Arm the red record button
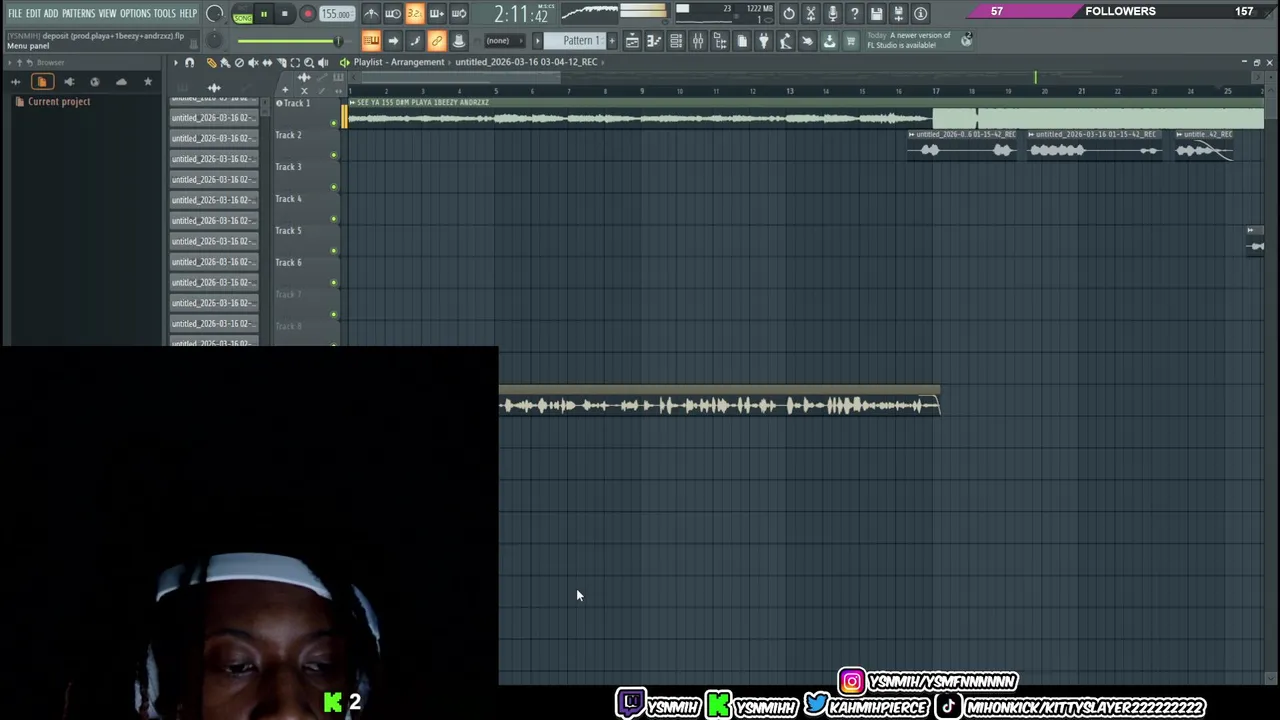The width and height of the screenshot is (1280, 720). click(307, 14)
